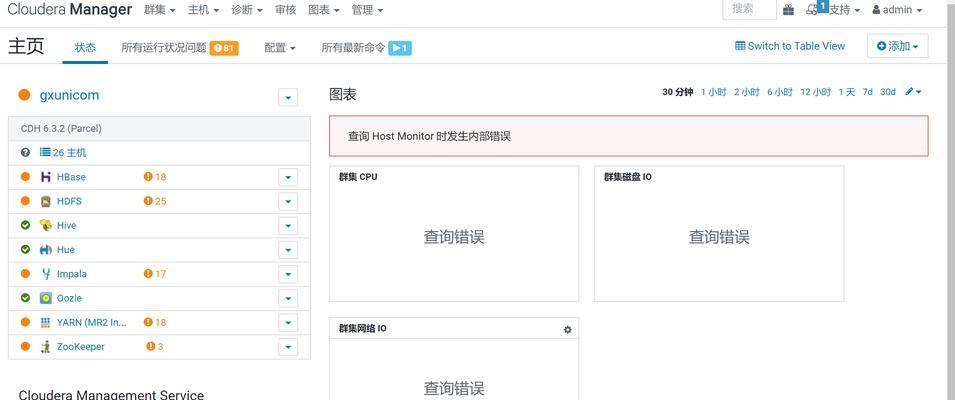The width and height of the screenshot is (955, 400).
Task: Open the 配置 tab dropdown
Action: 280,48
